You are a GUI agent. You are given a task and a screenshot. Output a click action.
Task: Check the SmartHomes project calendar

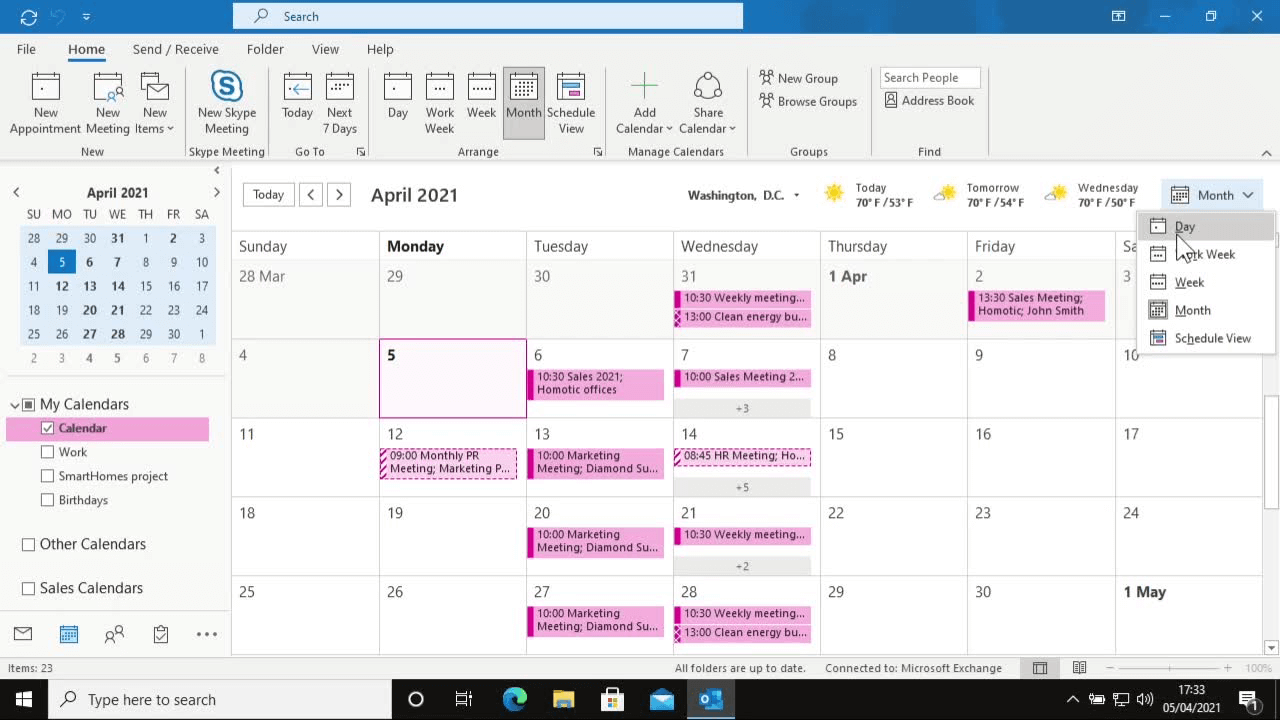(47, 476)
